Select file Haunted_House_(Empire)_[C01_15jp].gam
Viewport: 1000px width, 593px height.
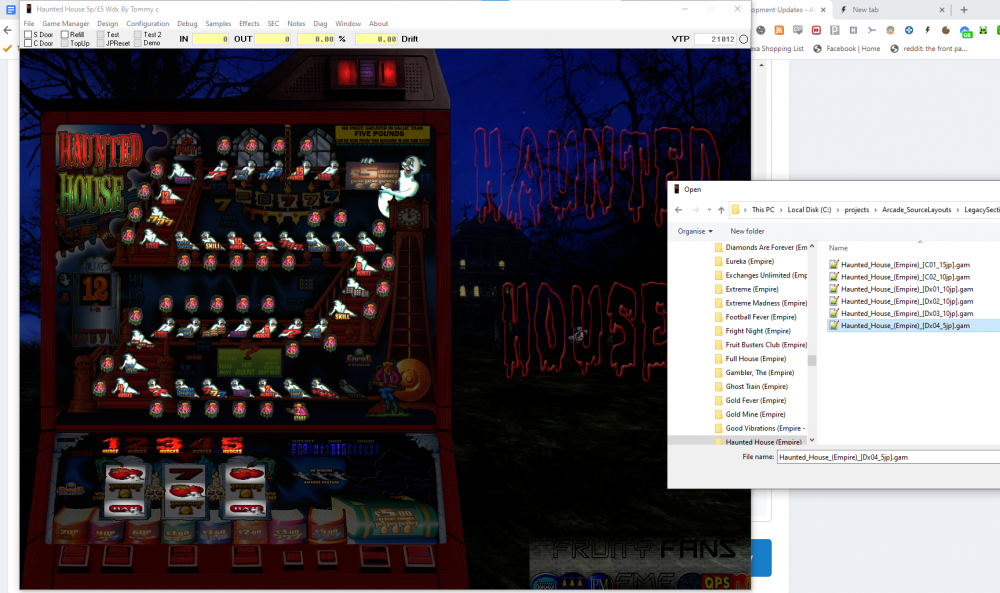pos(899,265)
